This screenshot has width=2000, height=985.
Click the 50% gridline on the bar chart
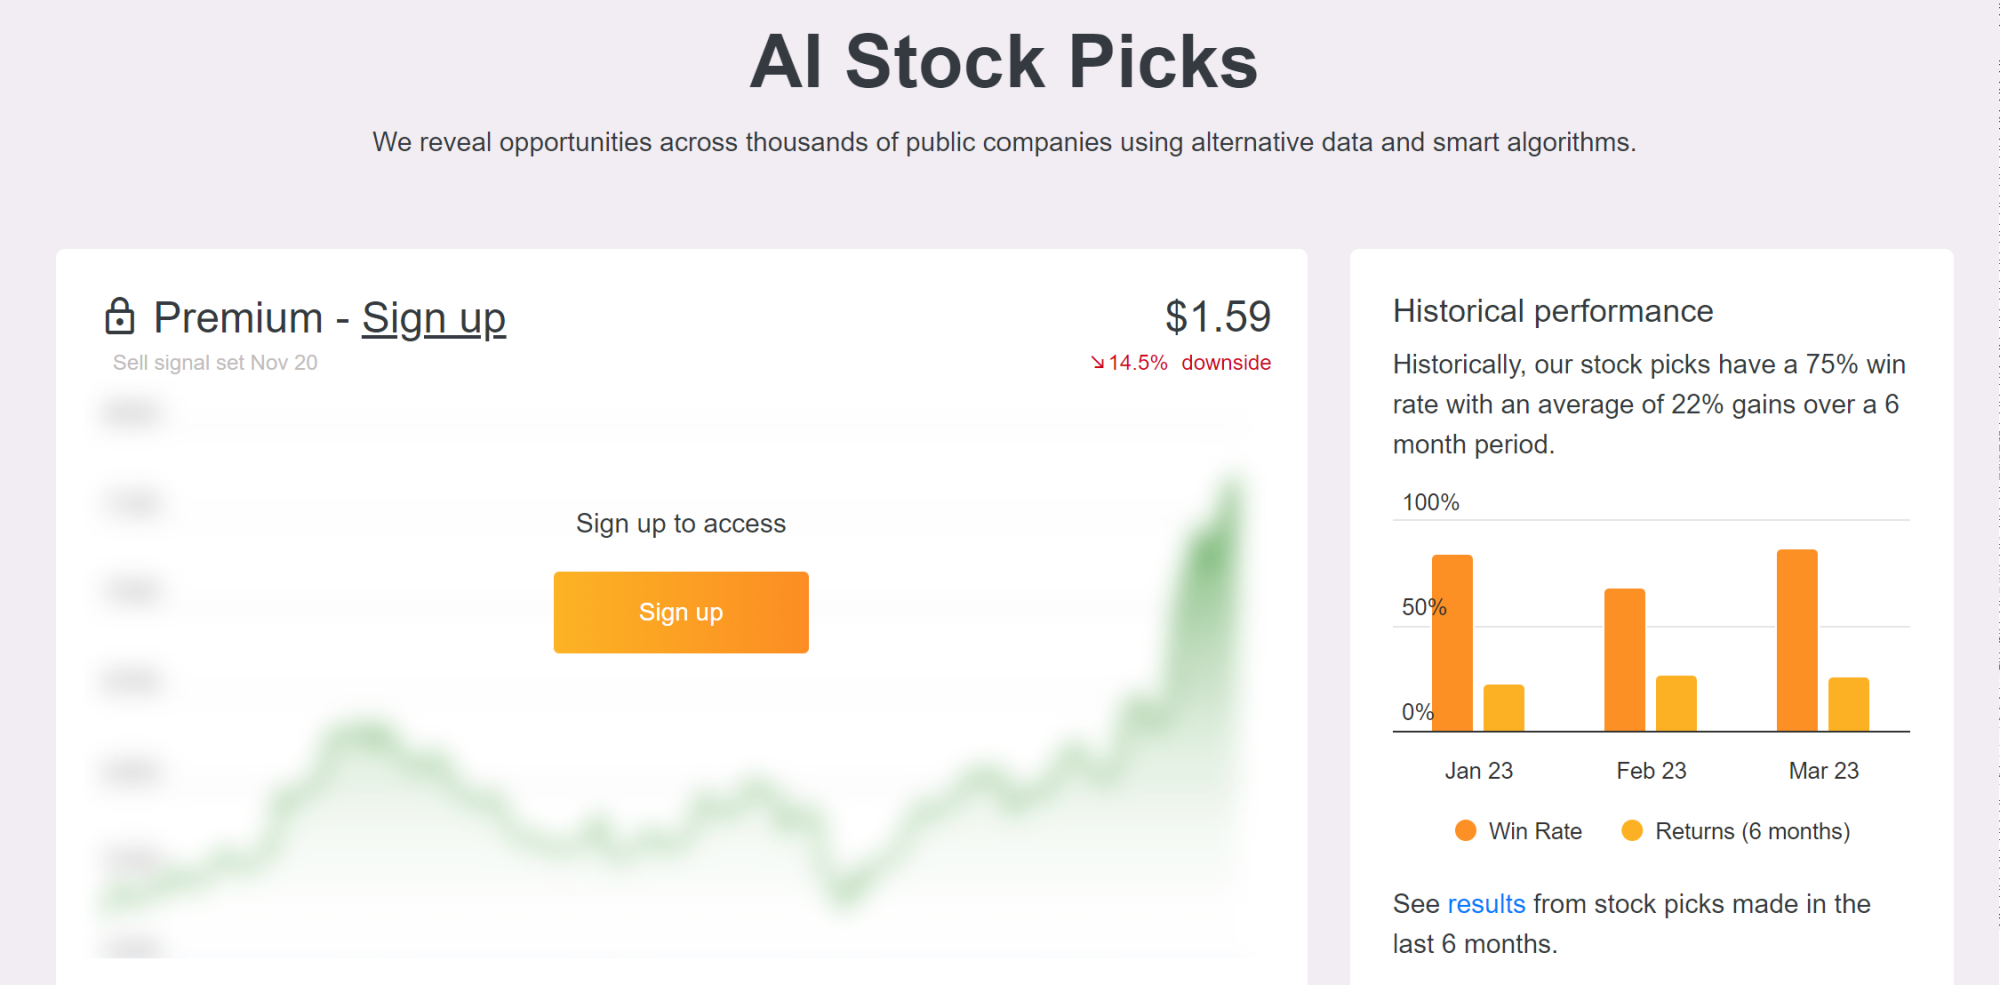pos(1650,628)
